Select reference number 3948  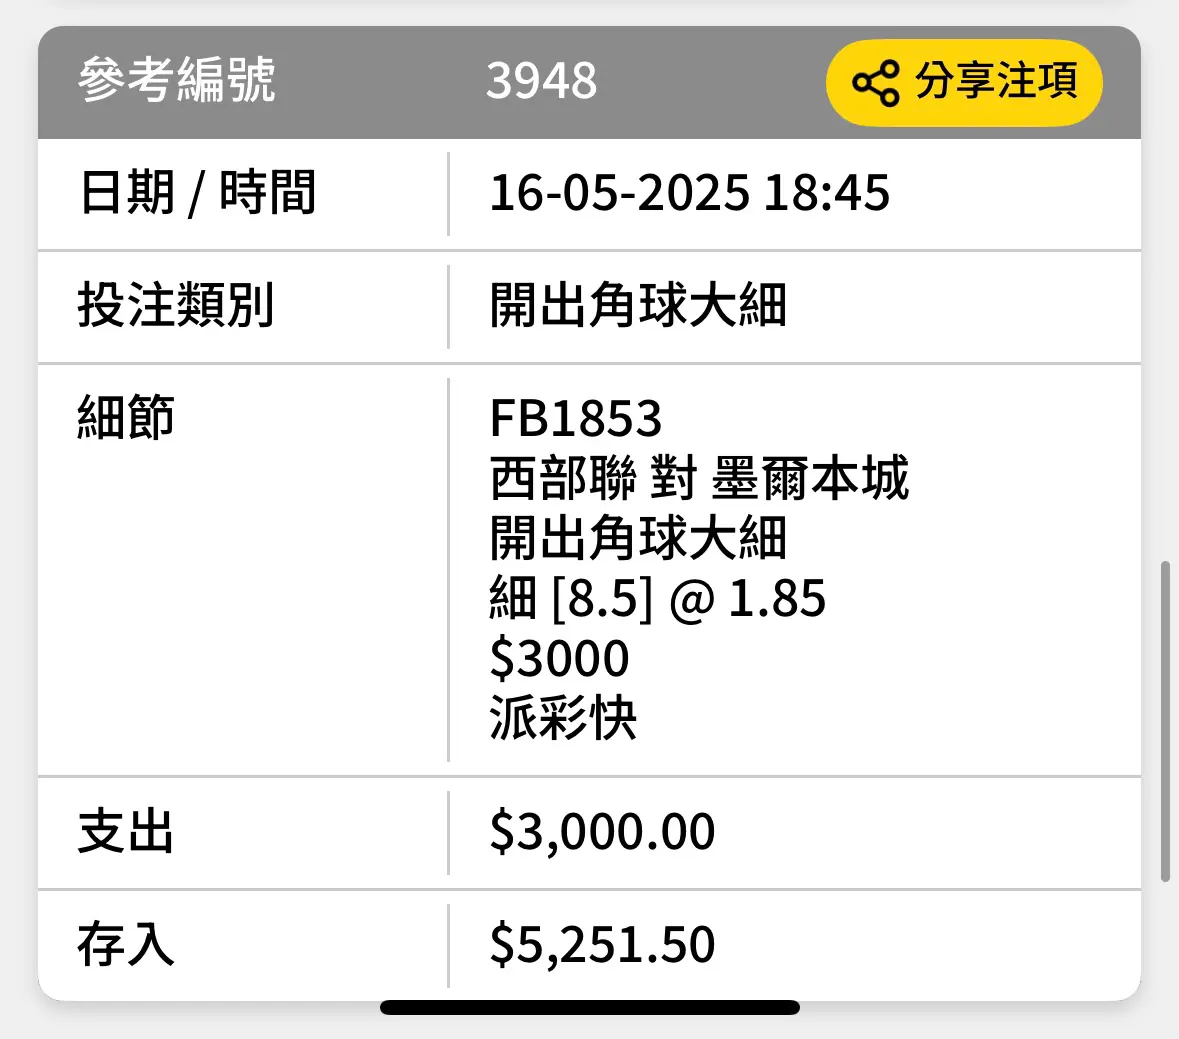(x=541, y=81)
